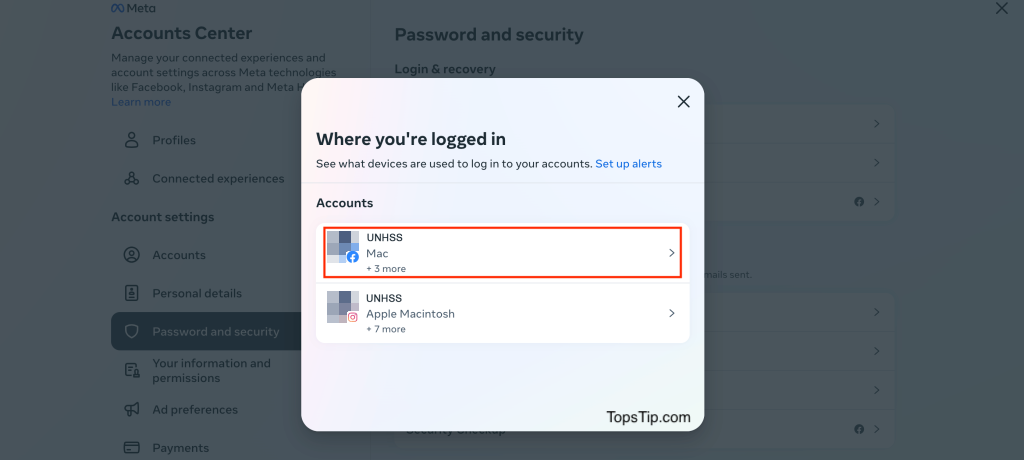Image resolution: width=1024 pixels, height=460 pixels.
Task: Click the Personal details ID card icon
Action: click(132, 293)
